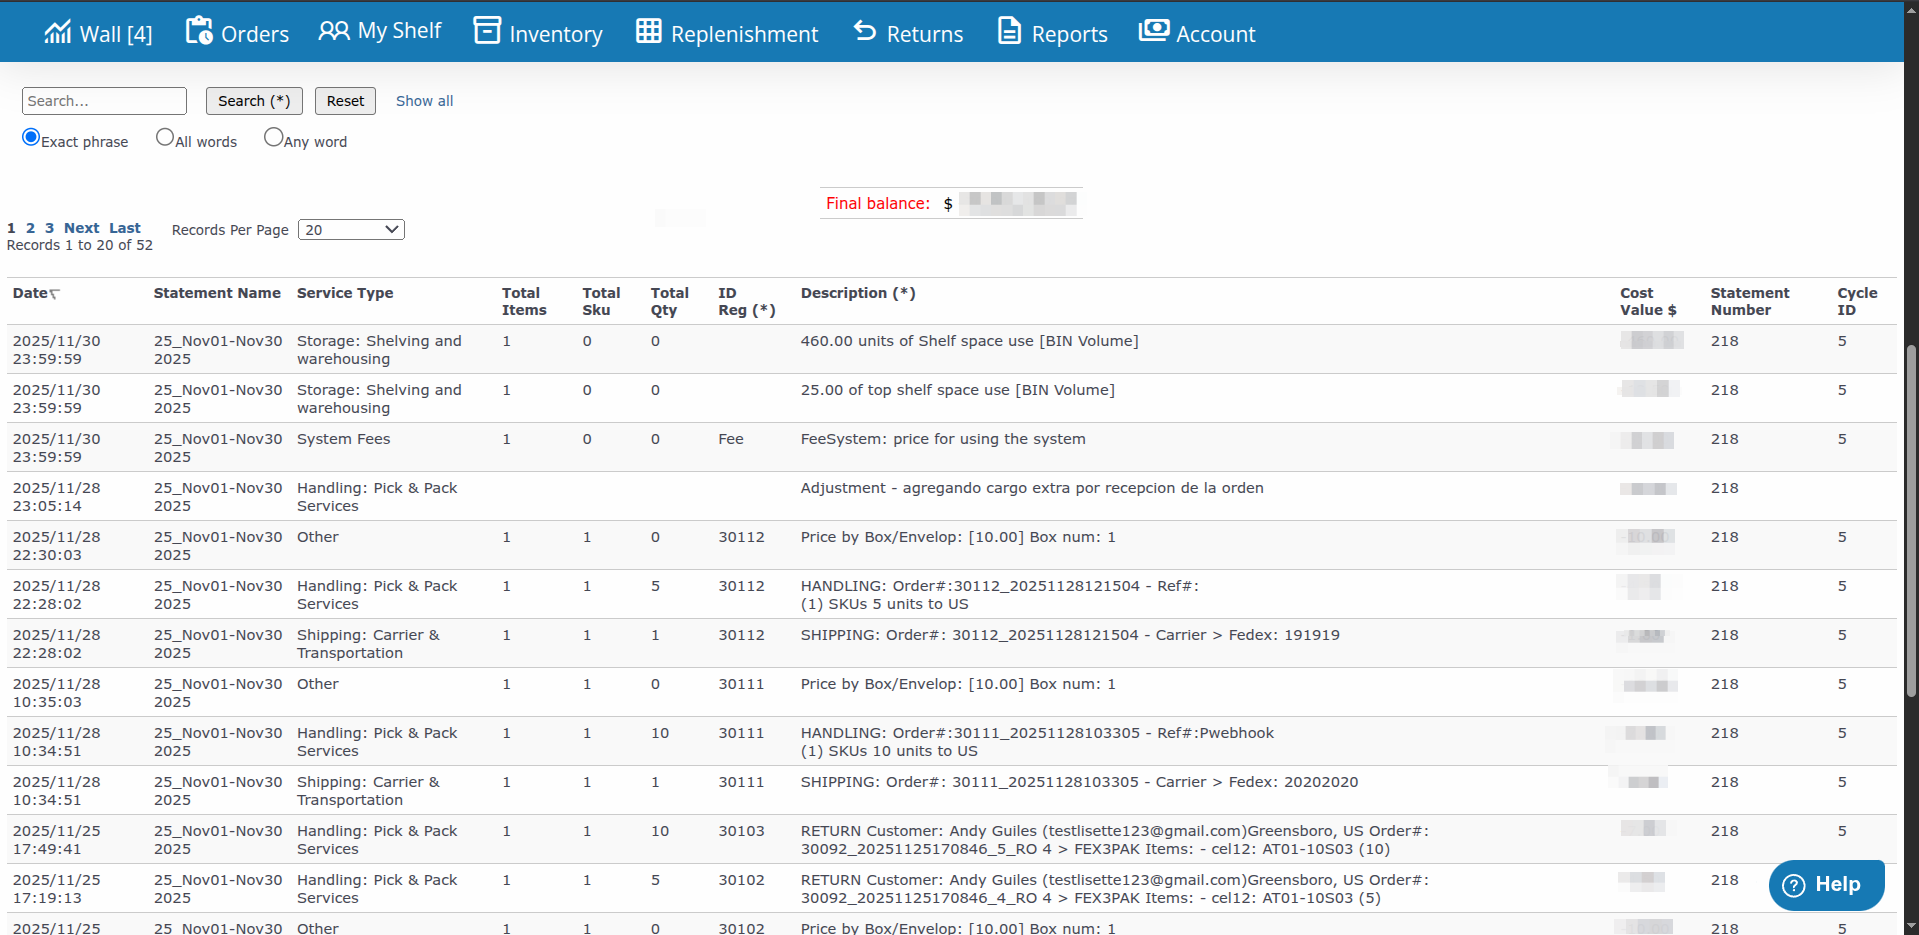Select the Exact phrase radio button
Screen dimensions: 1919x935
(x=31, y=137)
